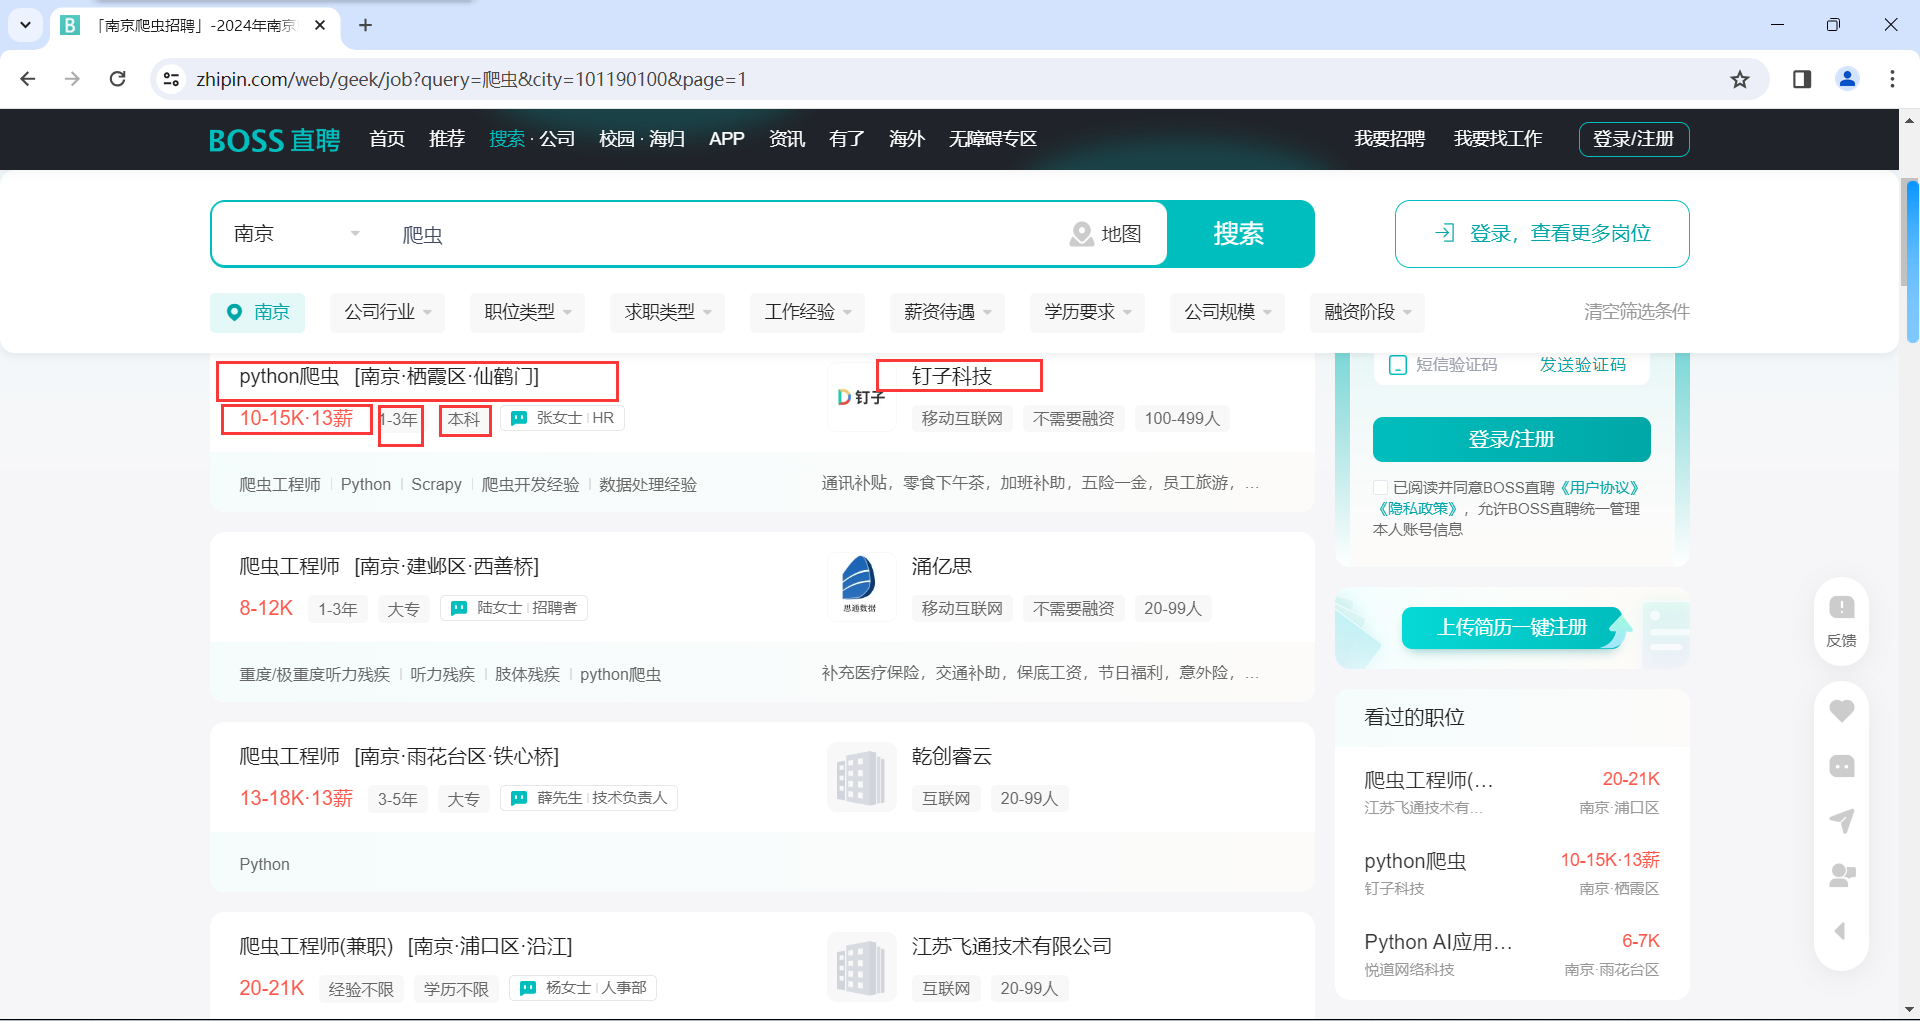Screen dimensions: 1920x1021
Task: Click the BOSS直聘 logo
Action: click(274, 140)
